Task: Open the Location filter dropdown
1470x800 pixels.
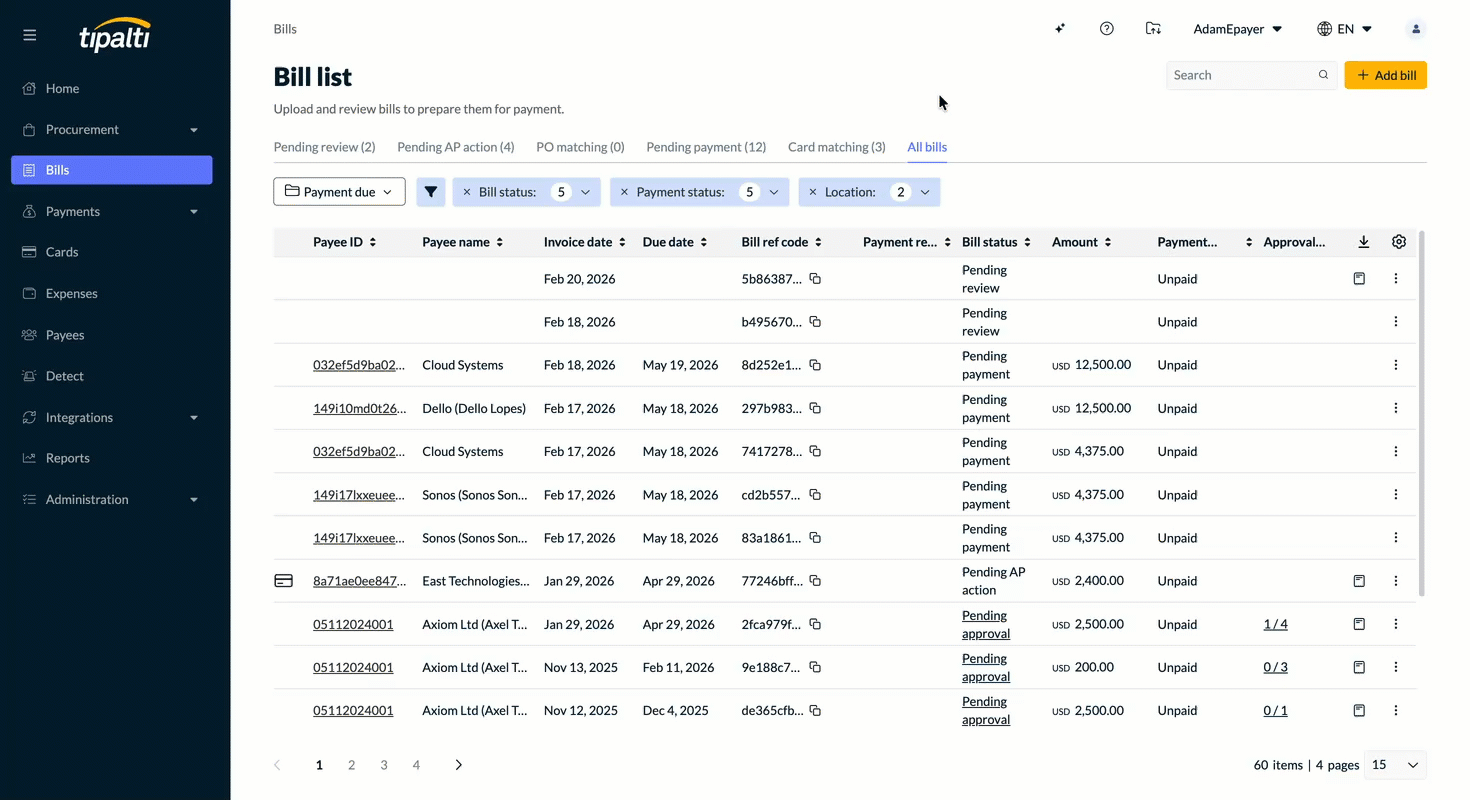Action: [925, 192]
